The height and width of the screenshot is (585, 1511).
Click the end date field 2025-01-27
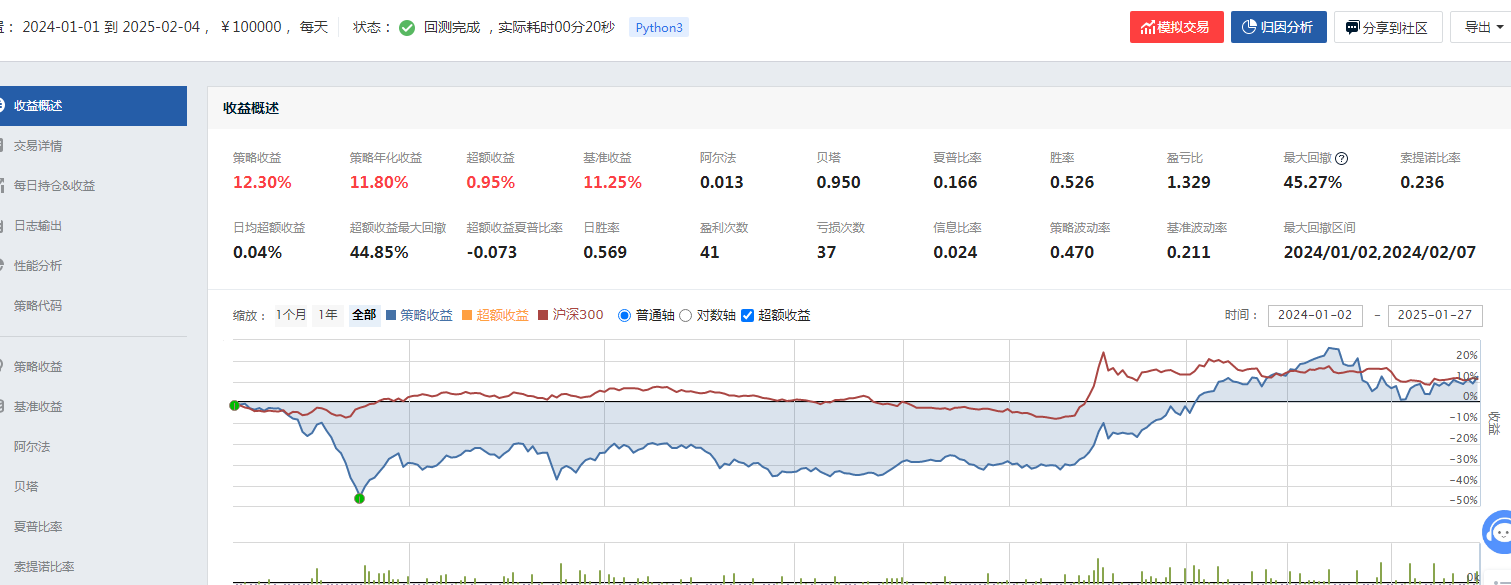1434,315
